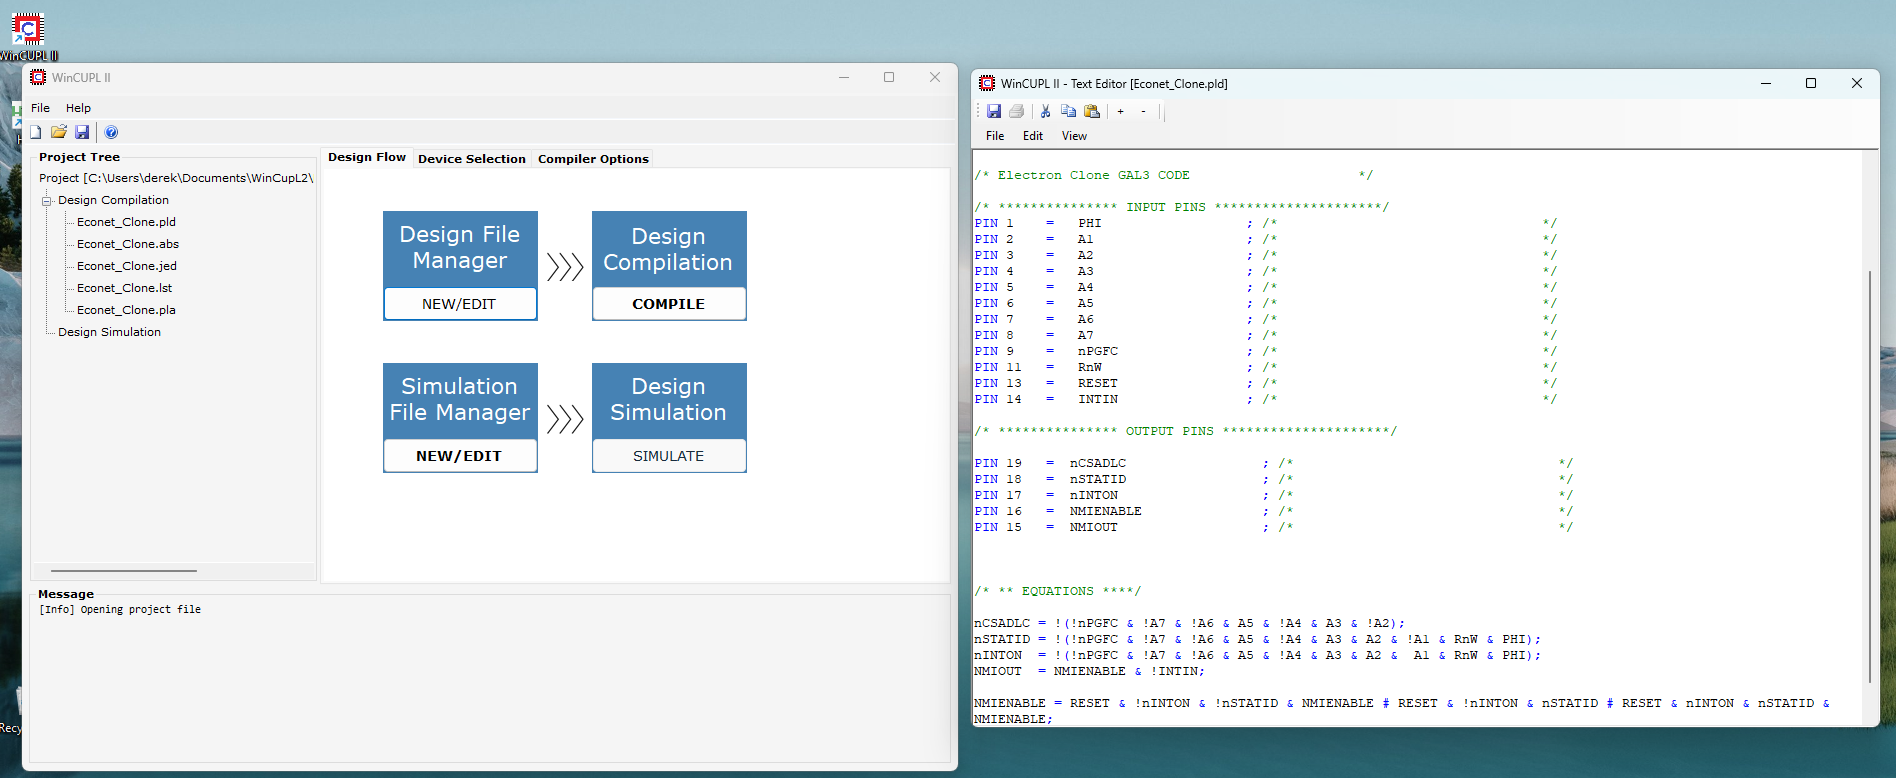Open the Text Editor View menu
Image resolution: width=1896 pixels, height=778 pixels.
[1074, 136]
